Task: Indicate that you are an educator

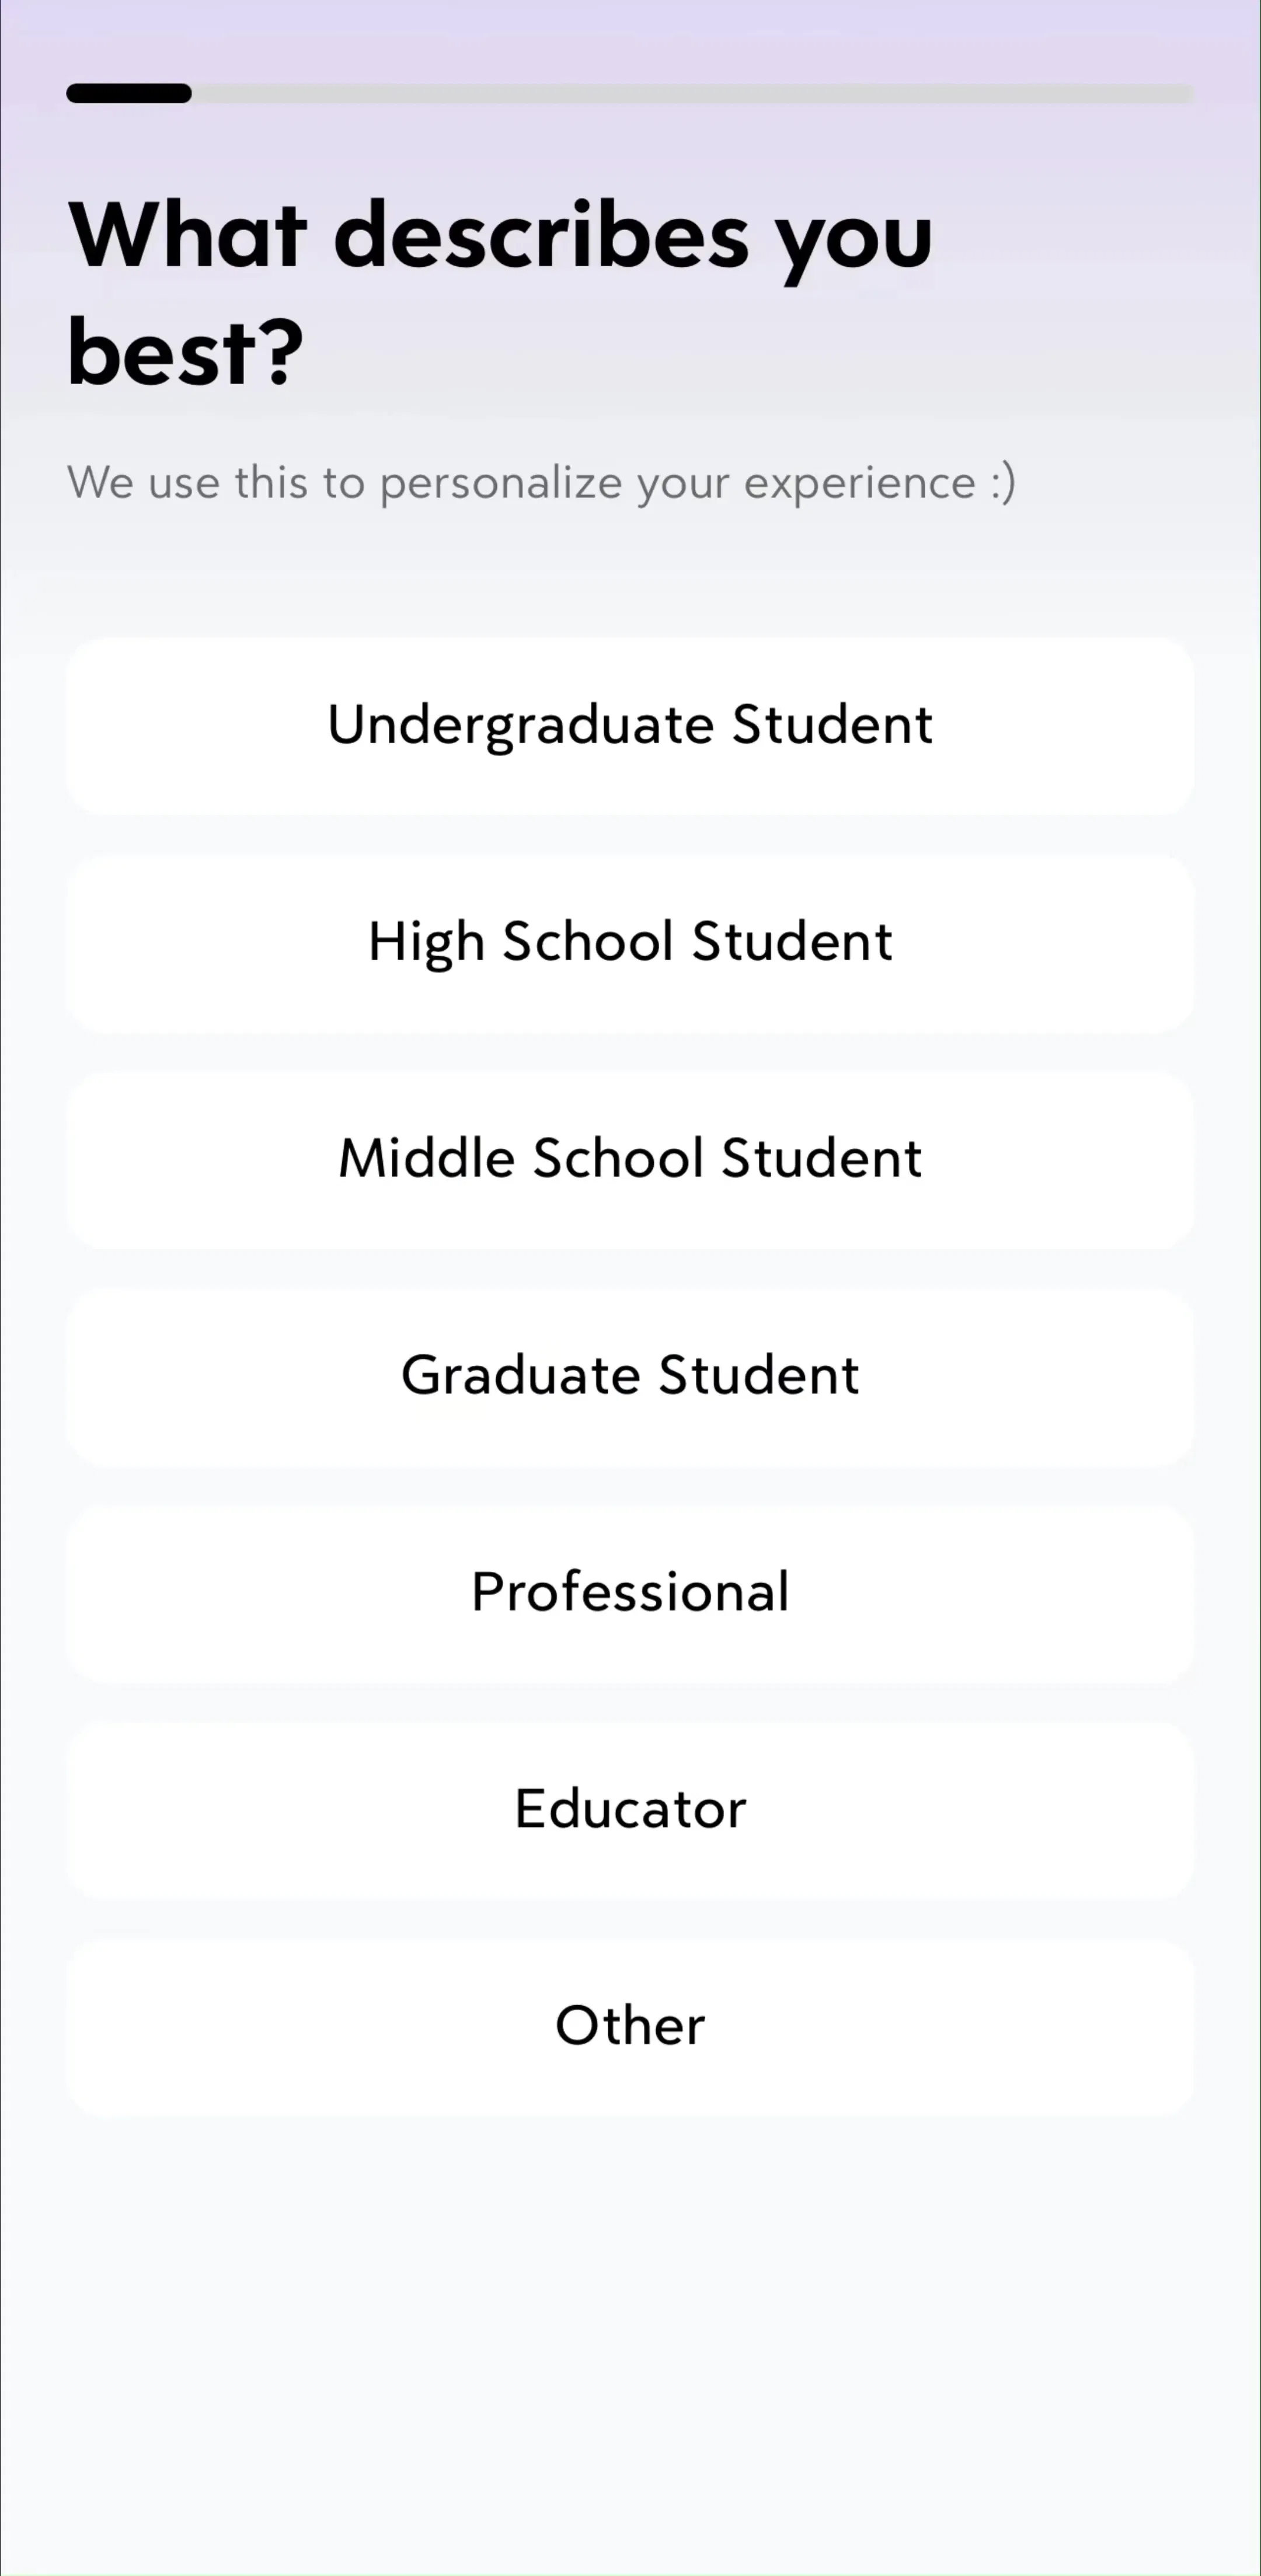Action: coord(630,1811)
